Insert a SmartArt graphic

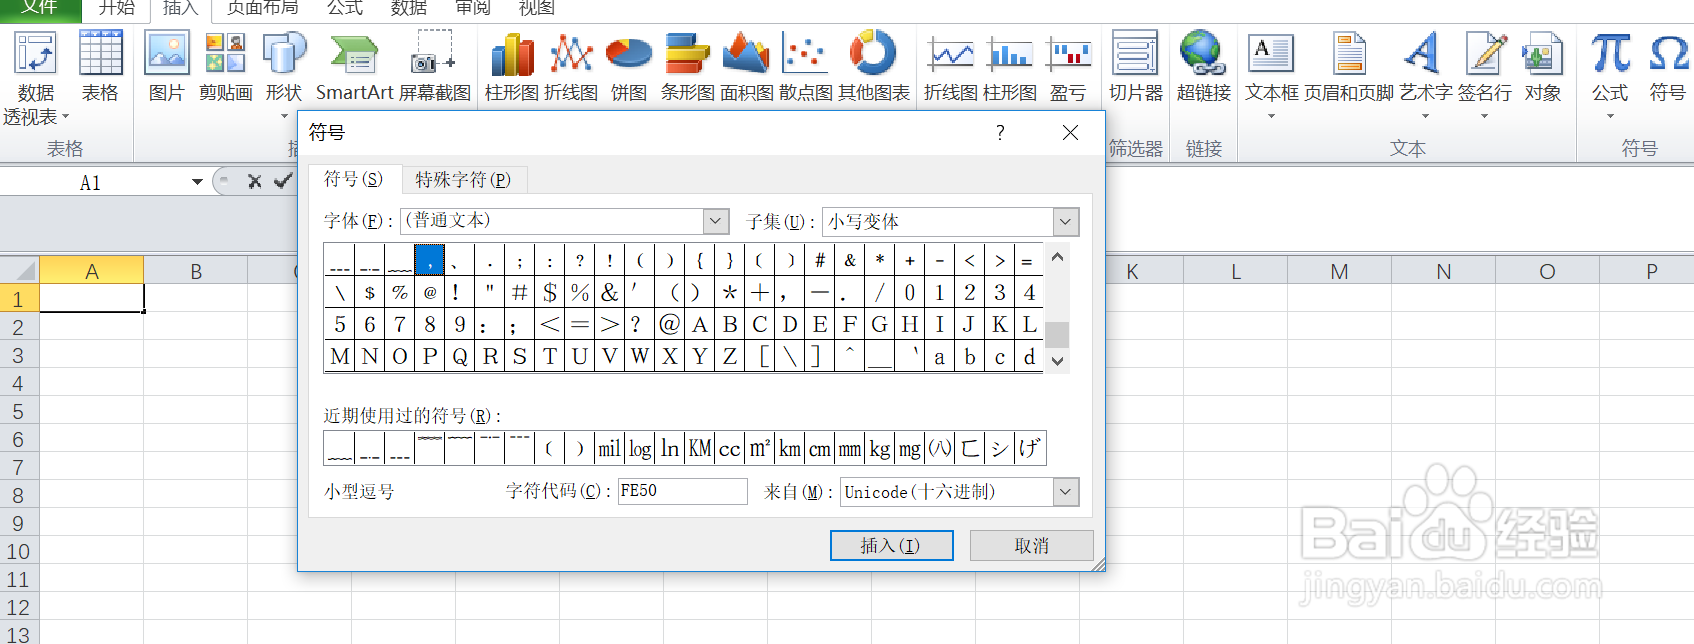point(355,67)
